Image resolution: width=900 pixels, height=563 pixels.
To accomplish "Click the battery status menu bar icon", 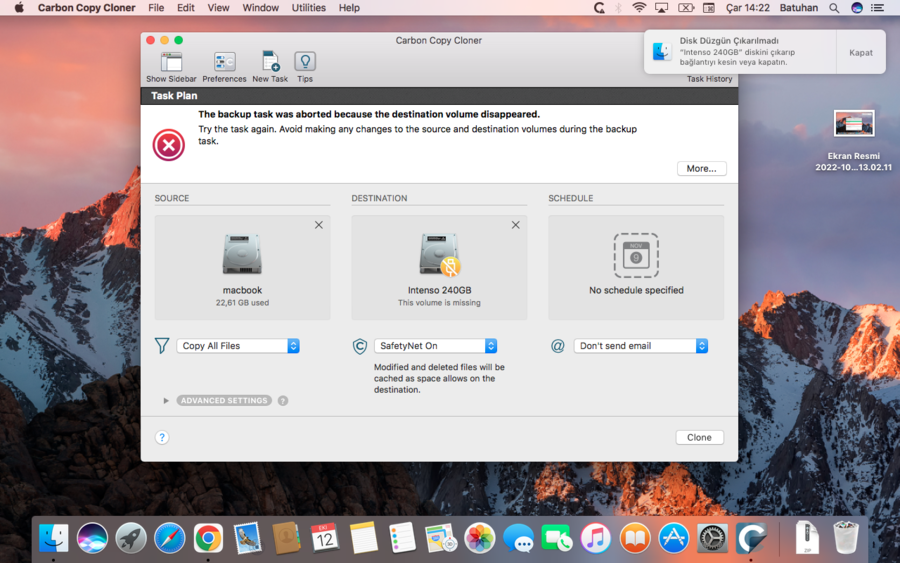I will point(685,7).
